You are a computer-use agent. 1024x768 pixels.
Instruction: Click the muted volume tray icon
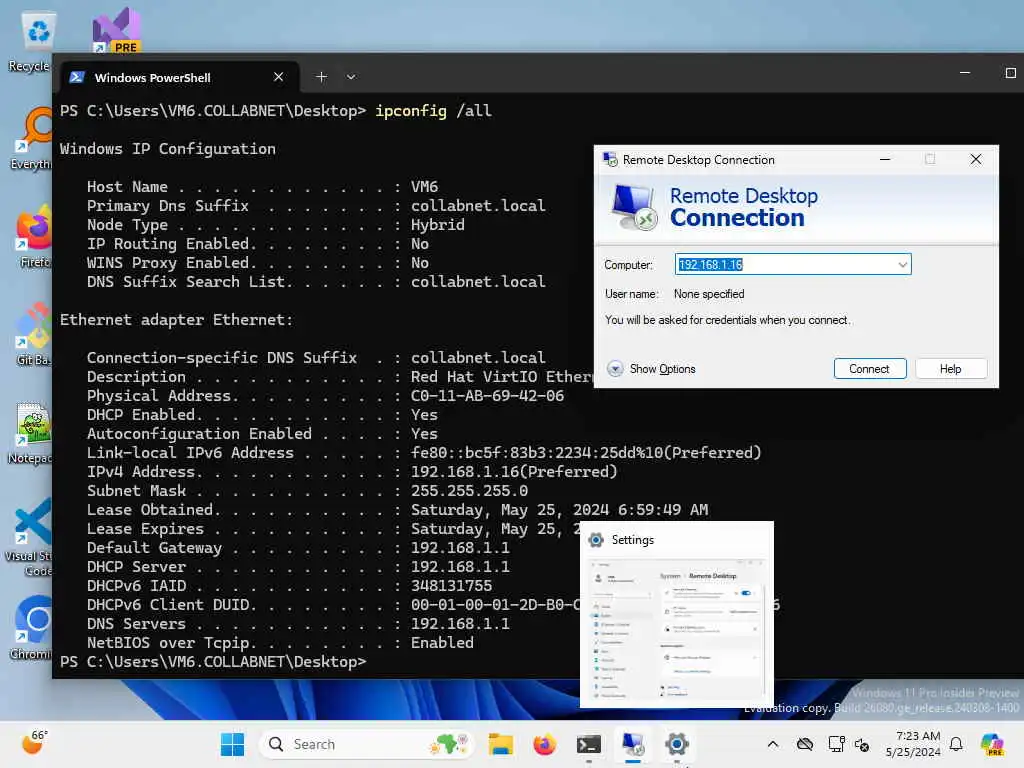click(x=862, y=744)
